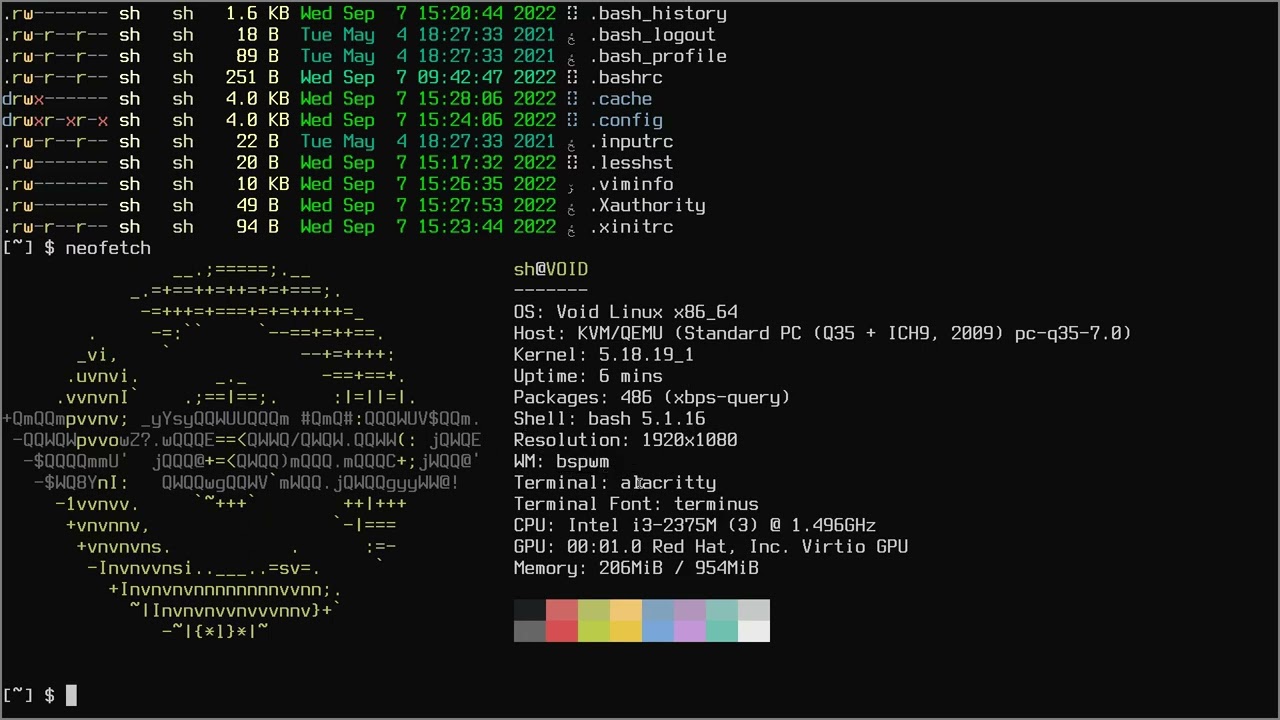Click the bright yellow swatch in lower palette row

(x=626, y=631)
